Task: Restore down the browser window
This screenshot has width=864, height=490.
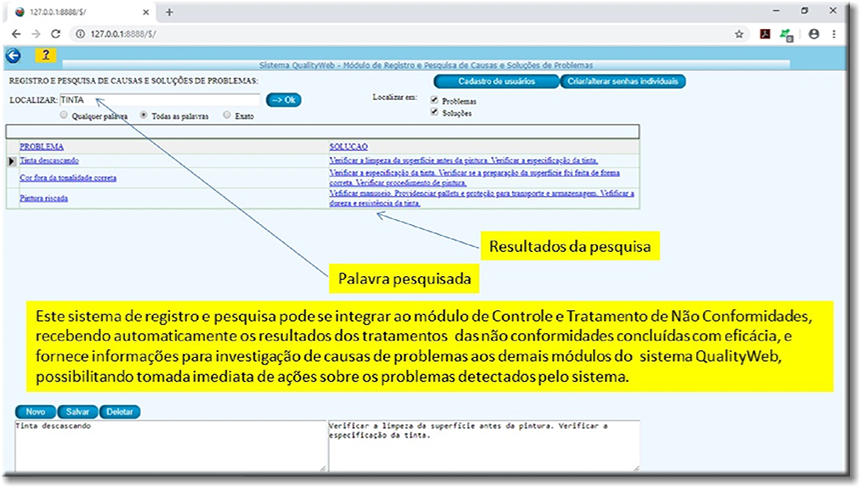Action: point(804,11)
